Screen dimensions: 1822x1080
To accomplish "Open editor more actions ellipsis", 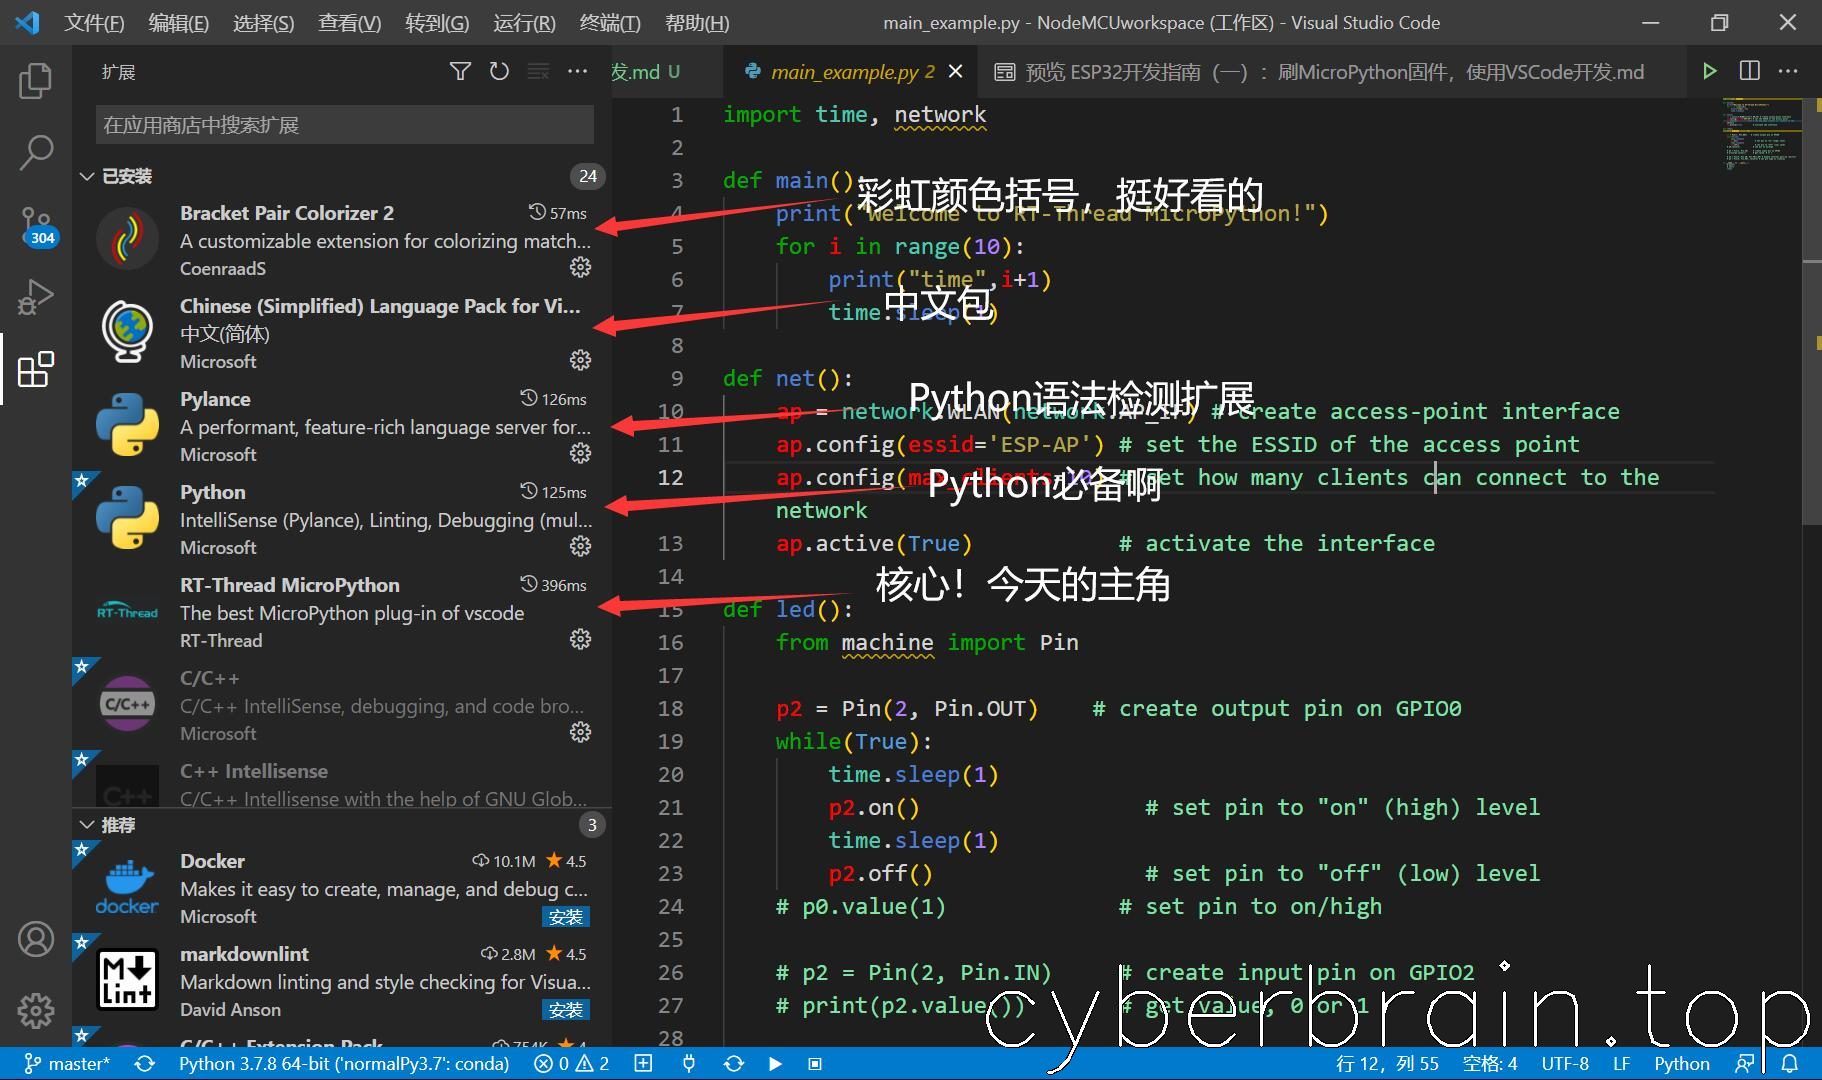I will pyautogui.click(x=1788, y=71).
